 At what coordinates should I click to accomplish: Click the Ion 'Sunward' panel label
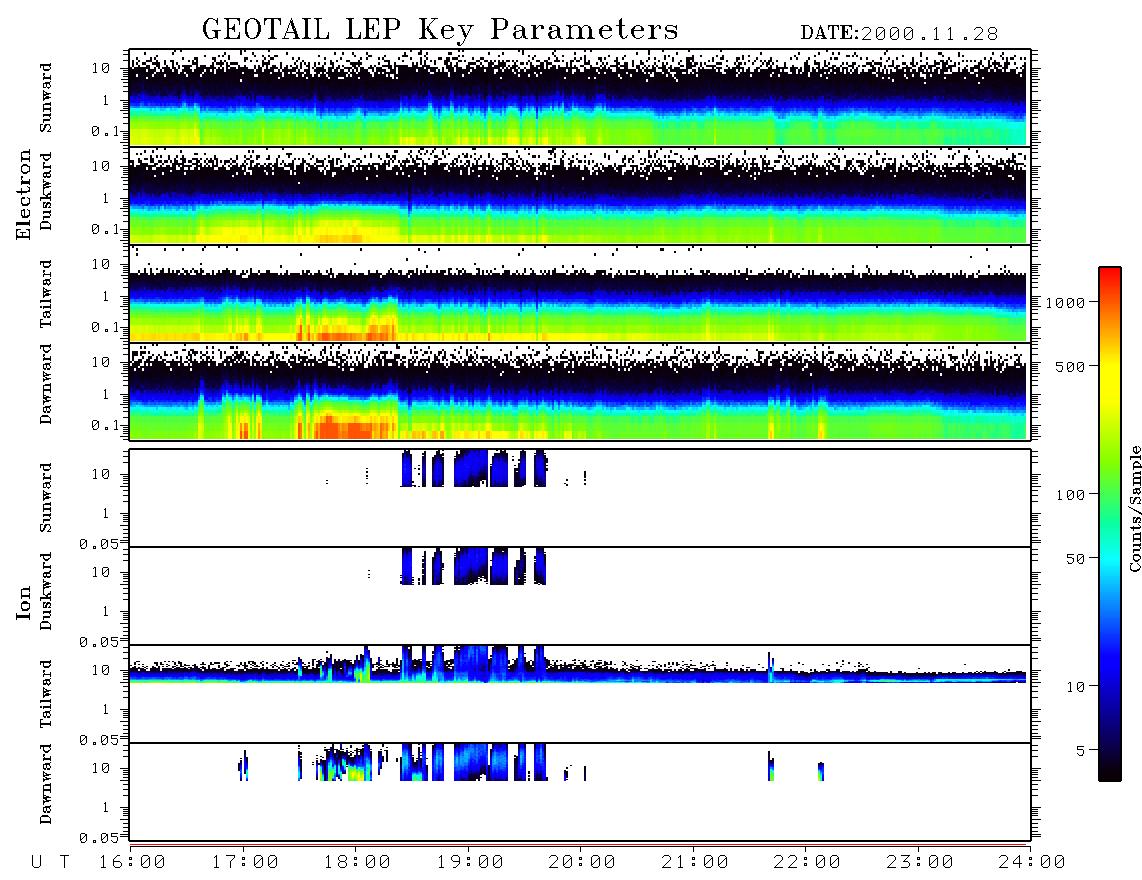tap(46, 498)
